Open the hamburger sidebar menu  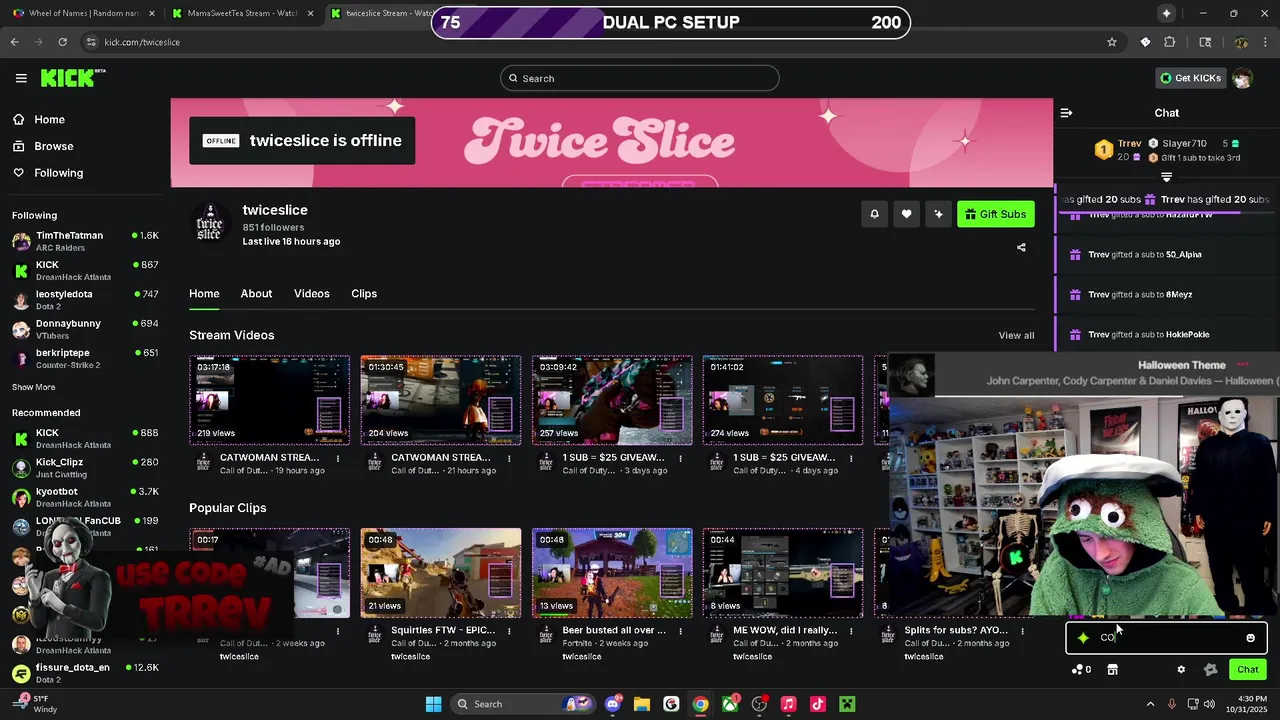coord(21,78)
